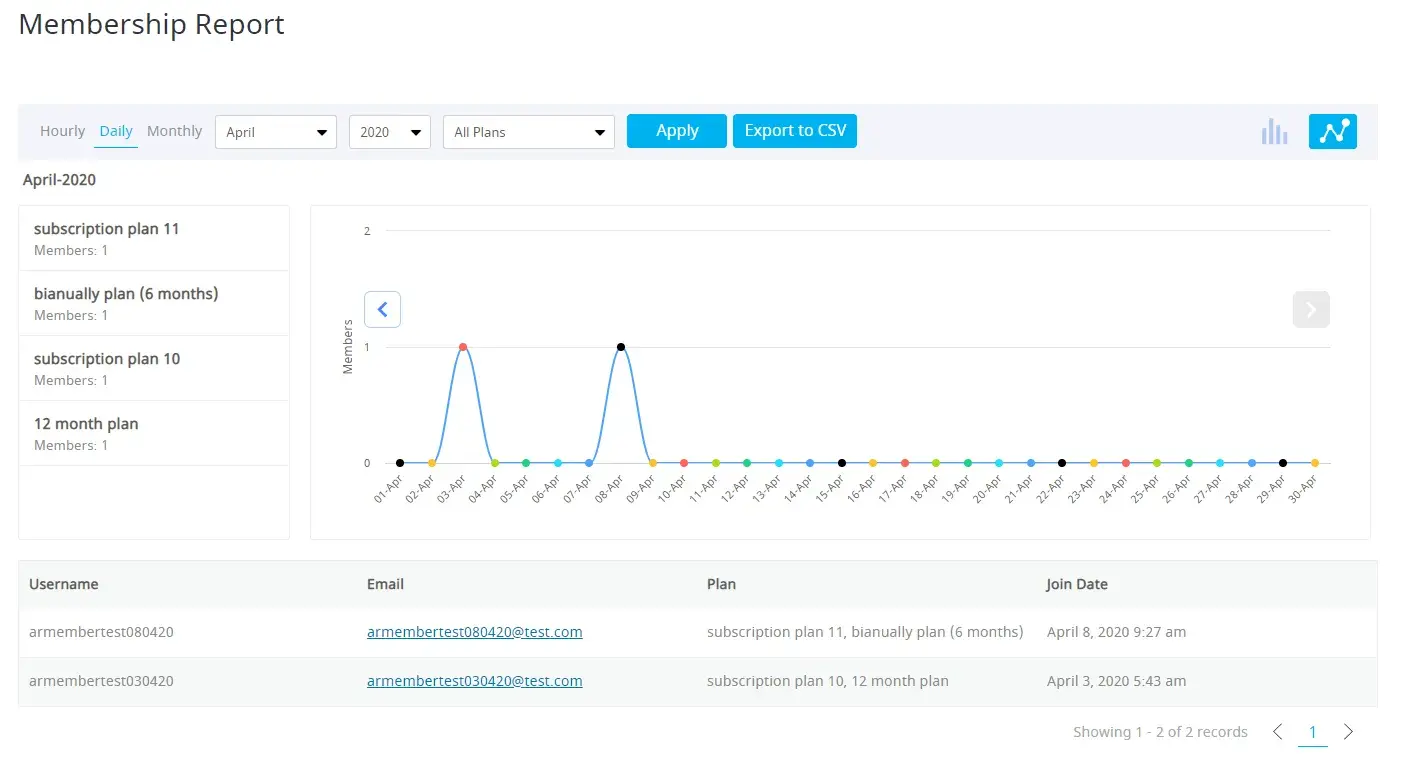Select the line chart view icon
The height and width of the screenshot is (764, 1402).
(x=1332, y=132)
